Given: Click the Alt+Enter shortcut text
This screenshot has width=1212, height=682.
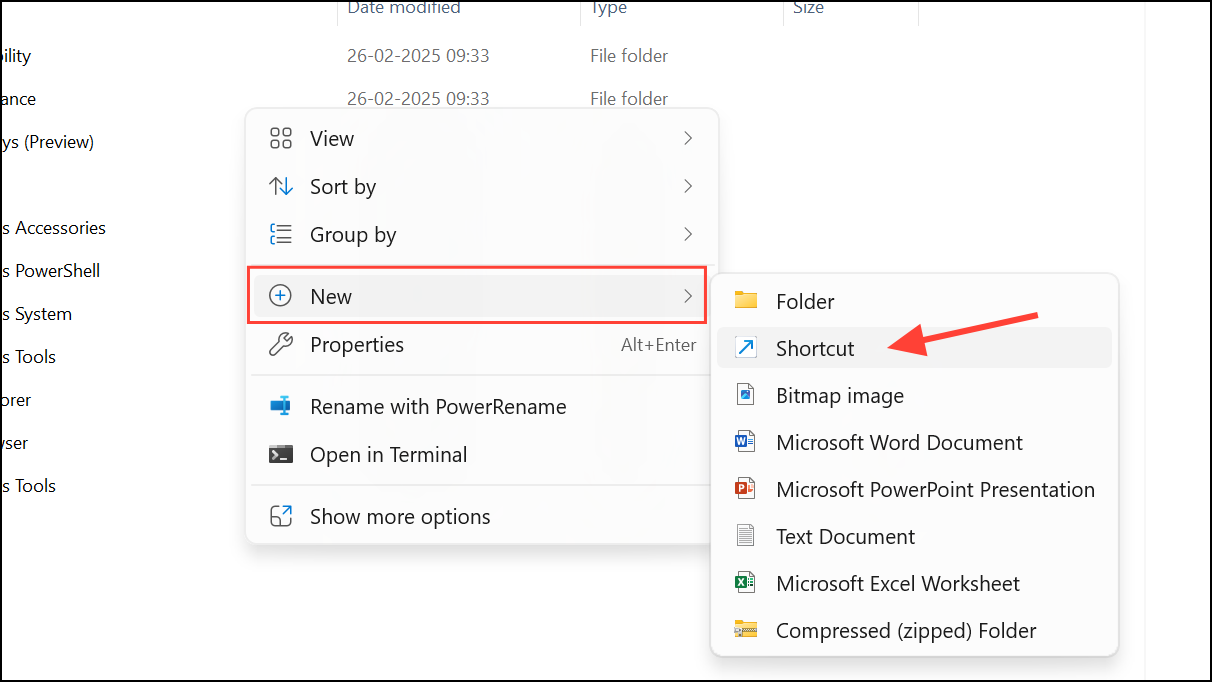Looking at the screenshot, I should (x=658, y=345).
